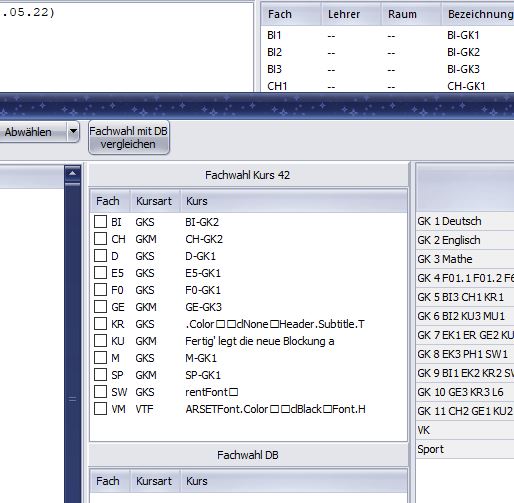Image resolution: width=514 pixels, height=503 pixels.
Task: Click Kursart header in Fachwahl DB table
Action: [155, 481]
